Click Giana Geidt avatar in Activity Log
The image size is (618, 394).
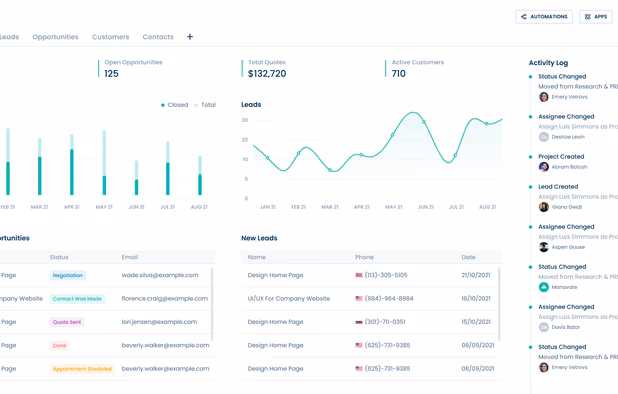tap(544, 207)
